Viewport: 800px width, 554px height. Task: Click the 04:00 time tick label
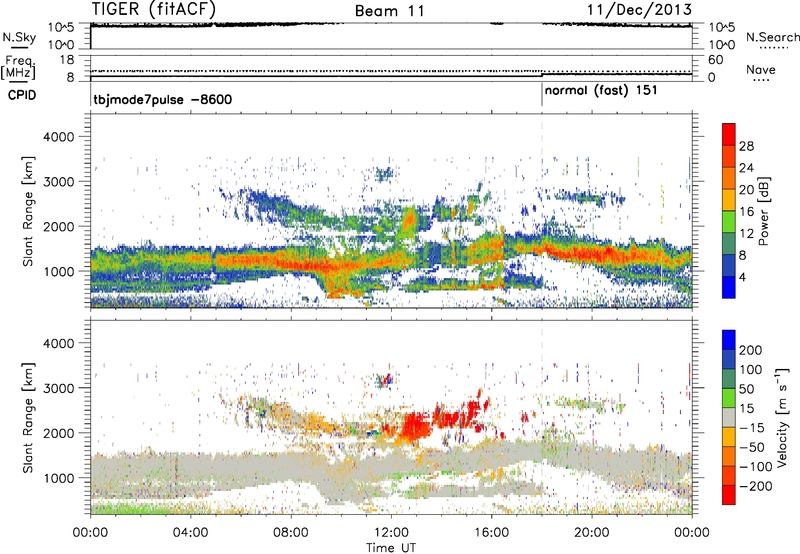click(x=190, y=533)
